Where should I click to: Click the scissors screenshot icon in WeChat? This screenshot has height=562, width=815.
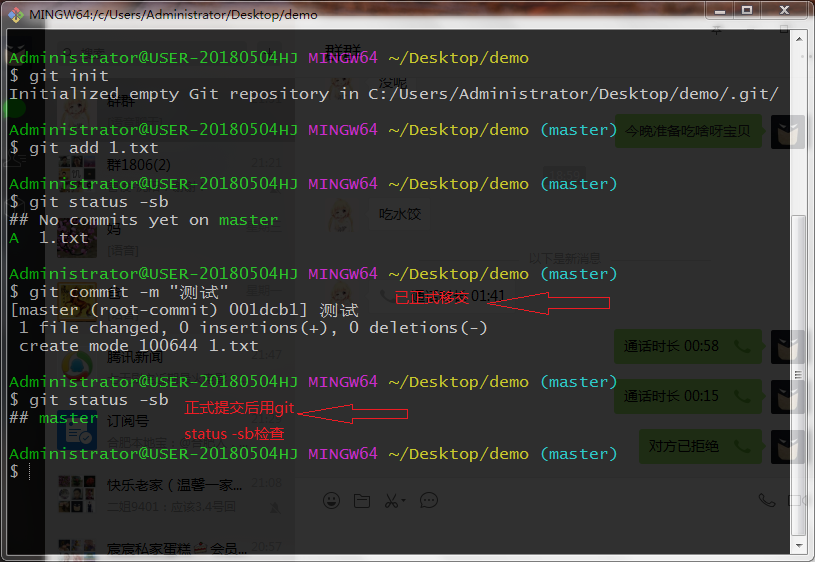[391, 501]
